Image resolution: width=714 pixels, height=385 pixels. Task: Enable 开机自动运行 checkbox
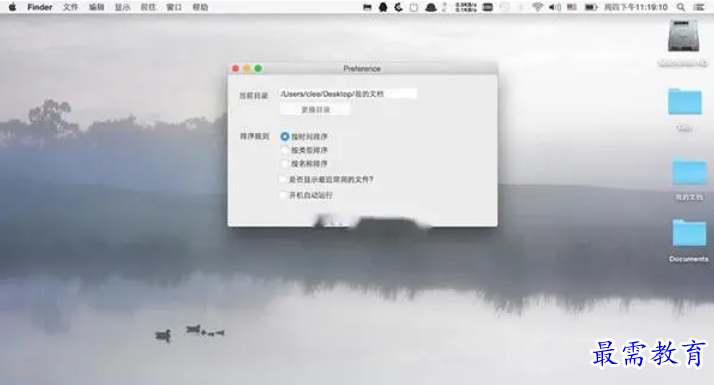[x=283, y=195]
